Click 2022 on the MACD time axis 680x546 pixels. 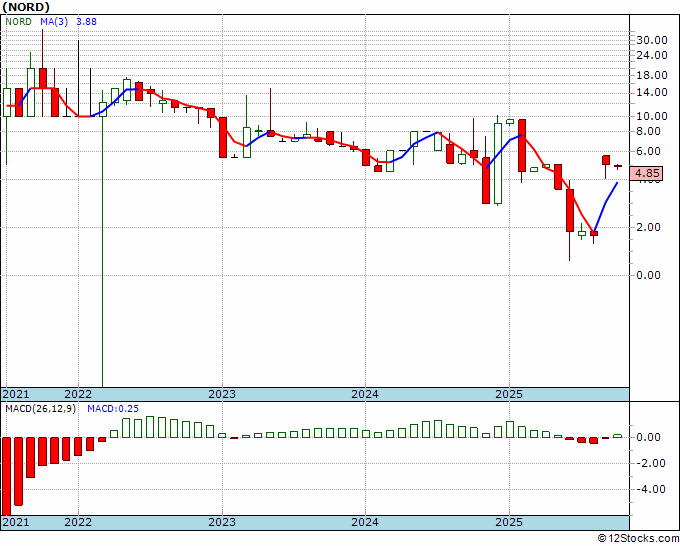[78, 522]
